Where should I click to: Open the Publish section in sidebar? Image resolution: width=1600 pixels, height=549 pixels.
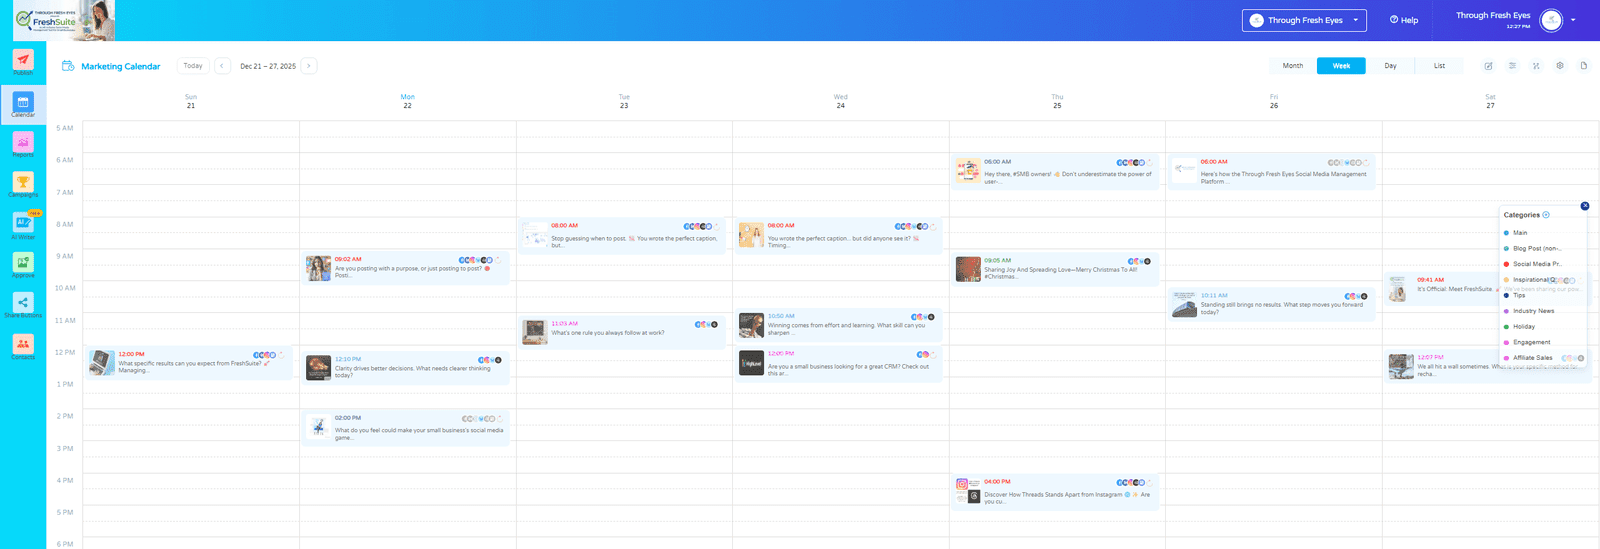(x=23, y=62)
